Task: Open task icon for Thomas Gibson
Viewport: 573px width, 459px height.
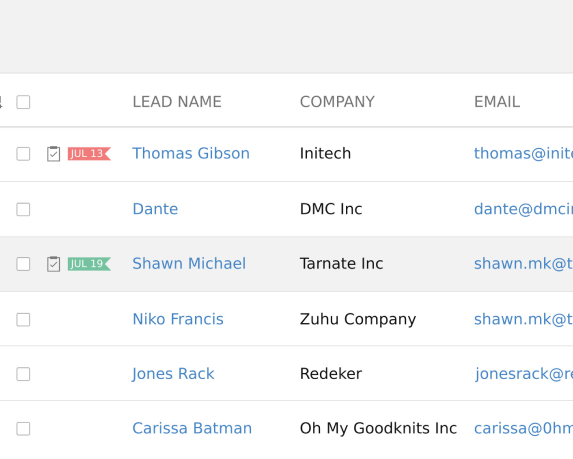Action: click(53, 154)
